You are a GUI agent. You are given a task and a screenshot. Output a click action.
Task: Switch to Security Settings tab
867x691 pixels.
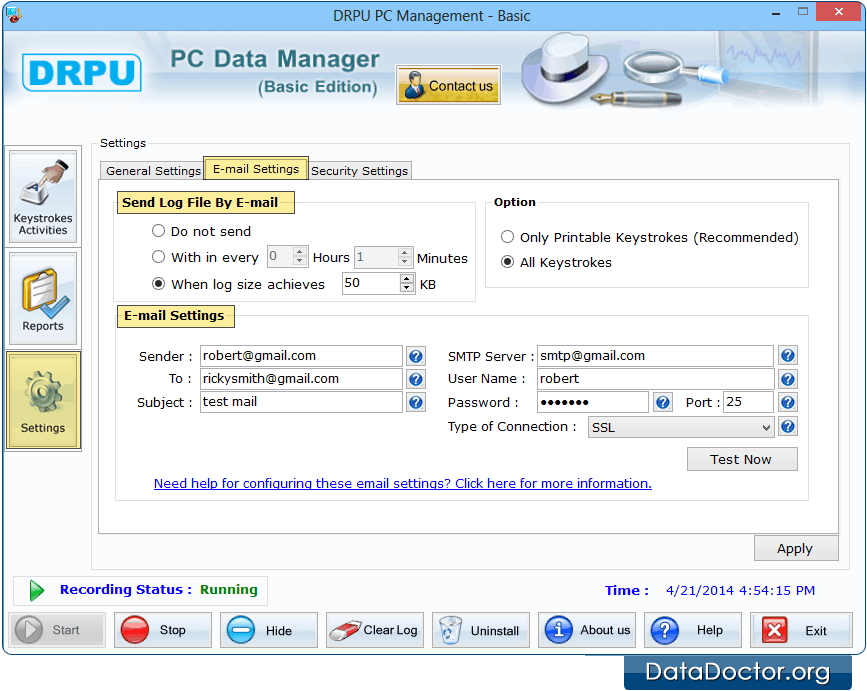tap(359, 171)
